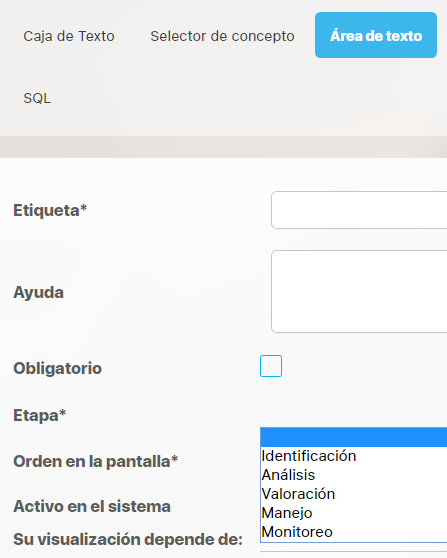Enable the Obligatorio checkbox

pyautogui.click(x=271, y=366)
